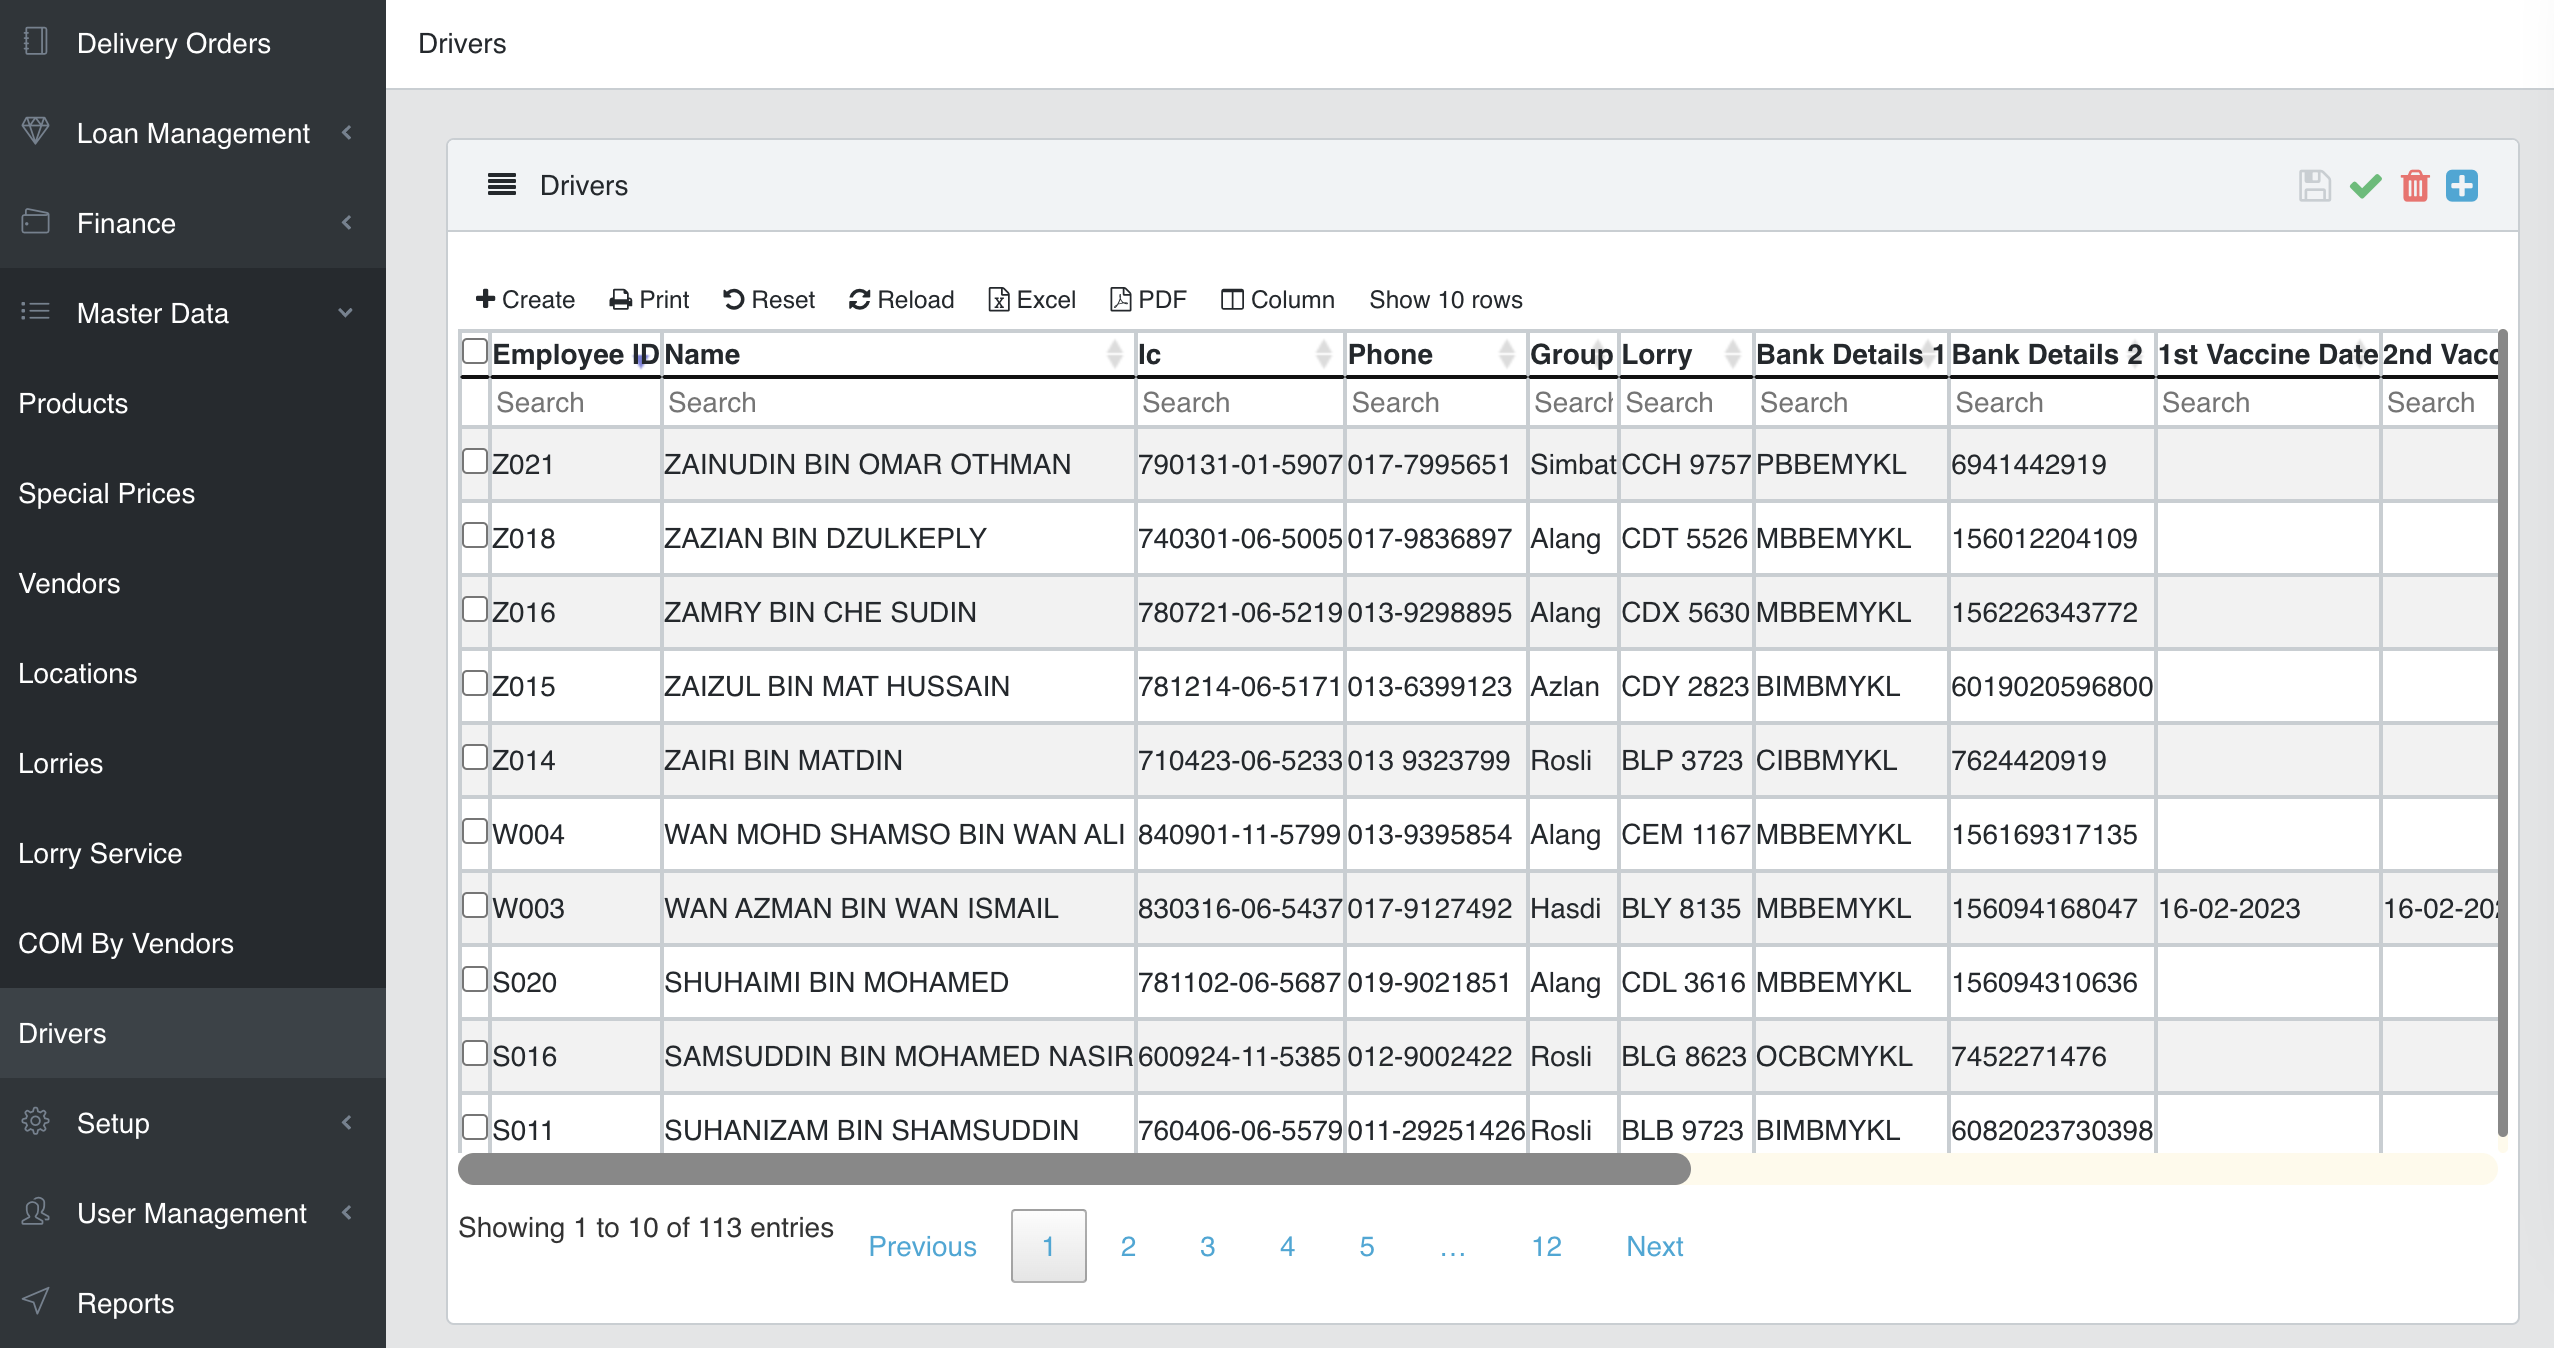Click the green checkmark icon
Screen dimensions: 2554x1348
[x=2365, y=186]
